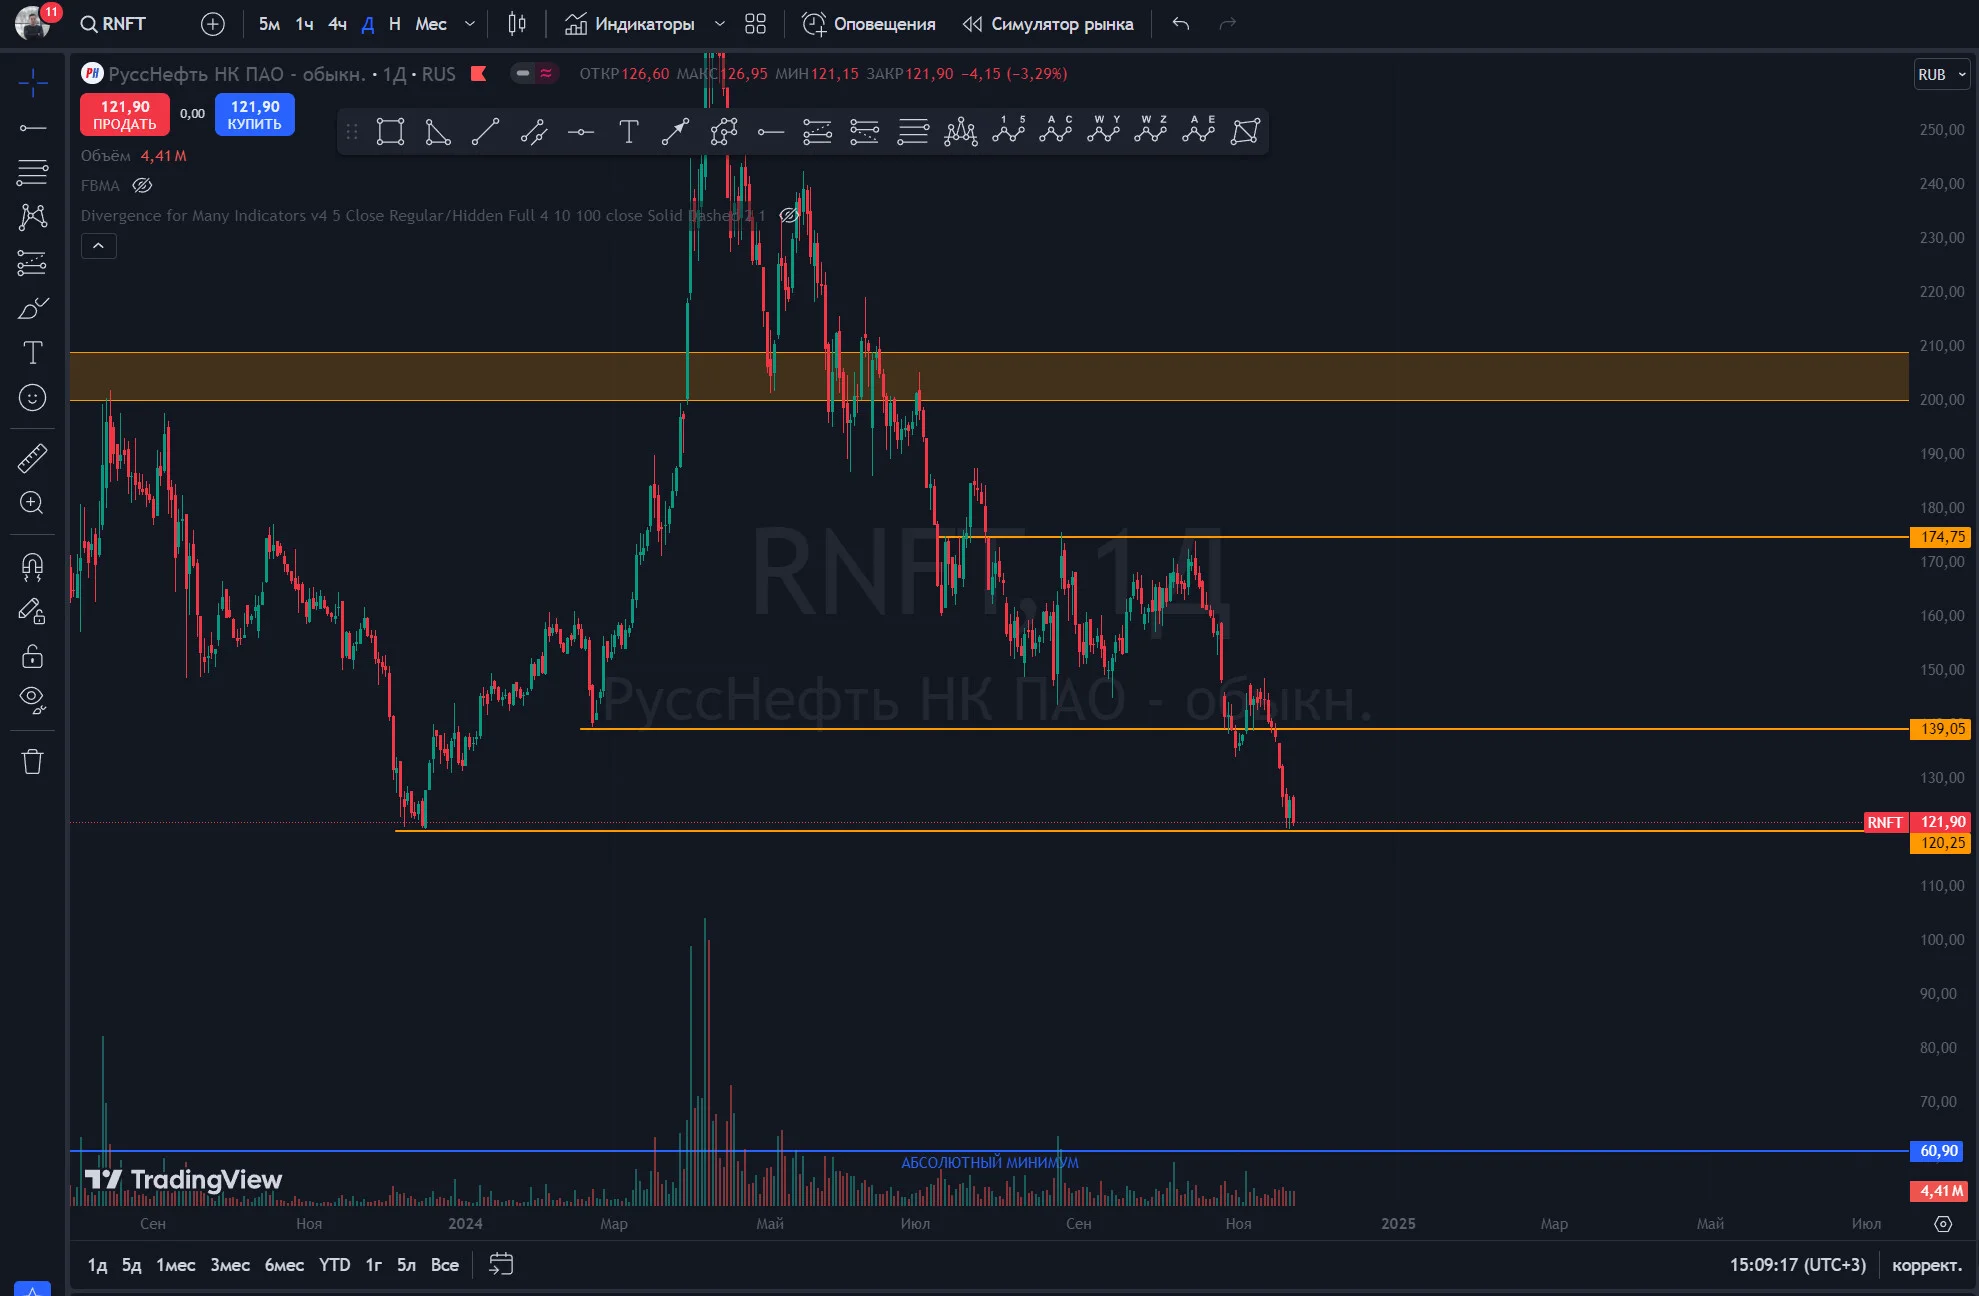Show hidden FBMA indicator
This screenshot has height=1296, width=1979.
pyautogui.click(x=142, y=185)
